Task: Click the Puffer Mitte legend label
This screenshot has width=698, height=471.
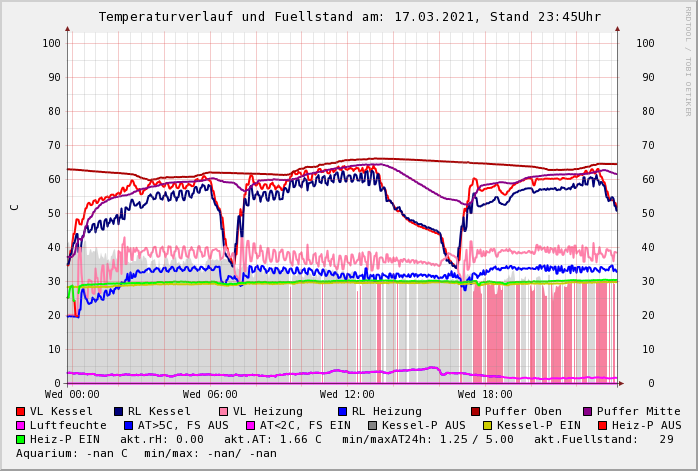Action: point(639,411)
